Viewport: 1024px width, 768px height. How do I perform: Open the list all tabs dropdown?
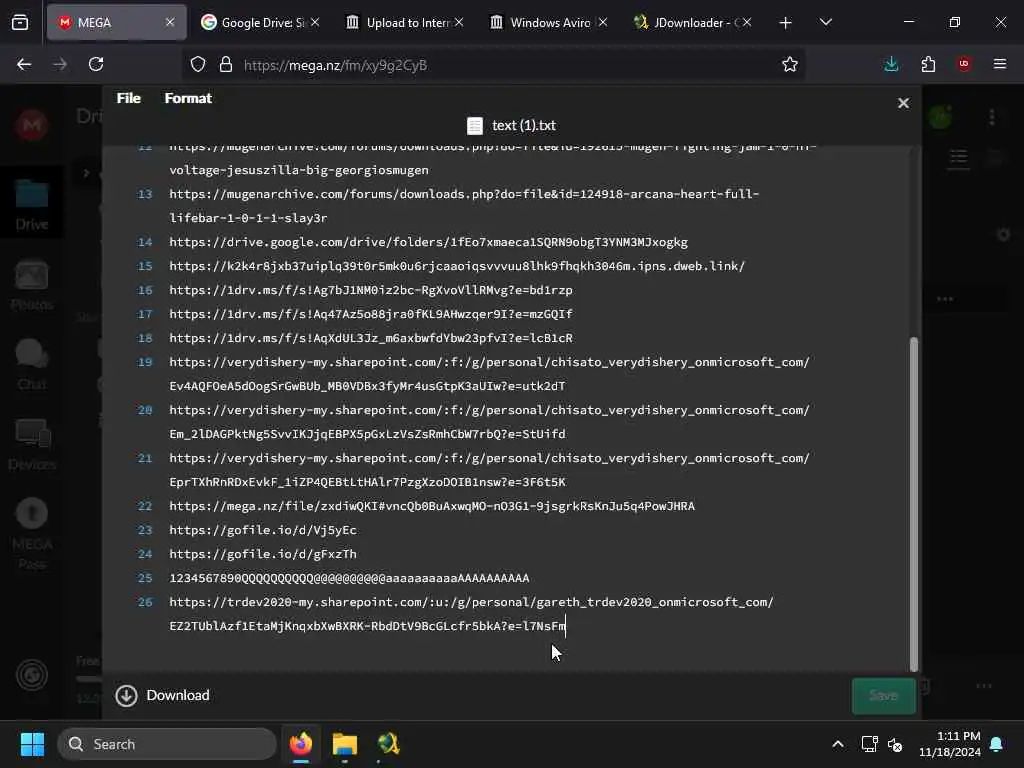pos(825,22)
